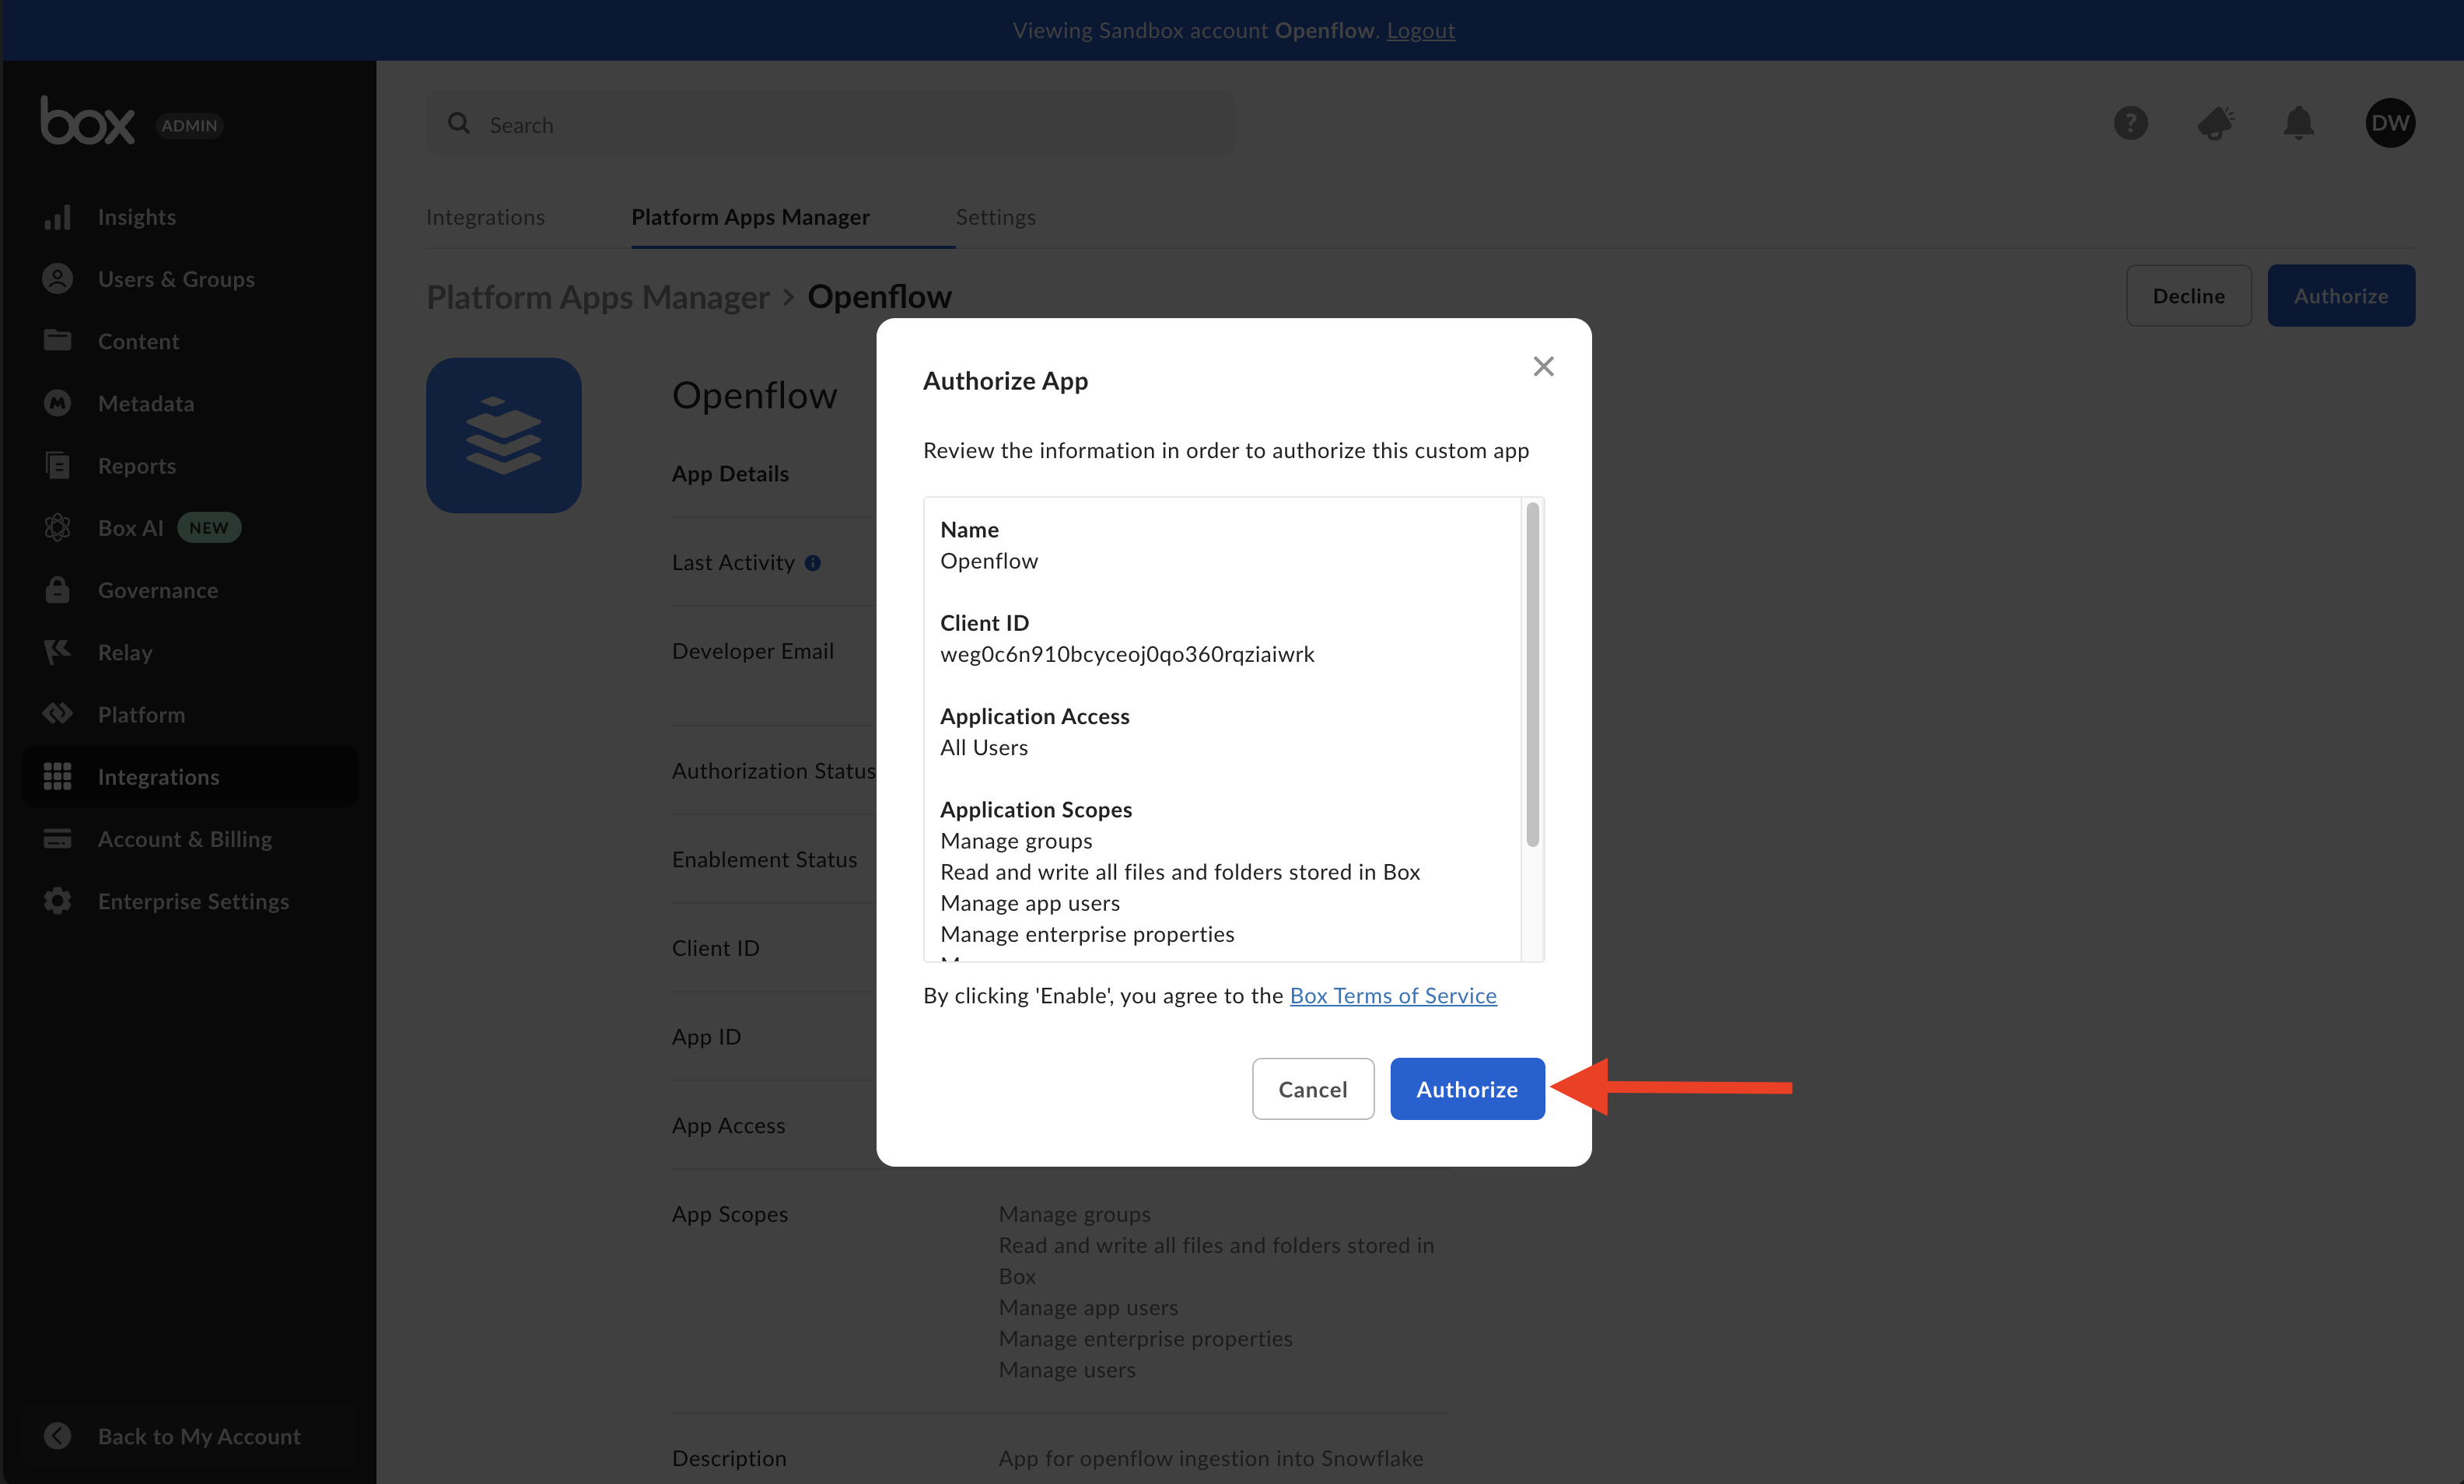Click the Content folder icon
Viewport: 2464px width, 1484px height.
57,341
